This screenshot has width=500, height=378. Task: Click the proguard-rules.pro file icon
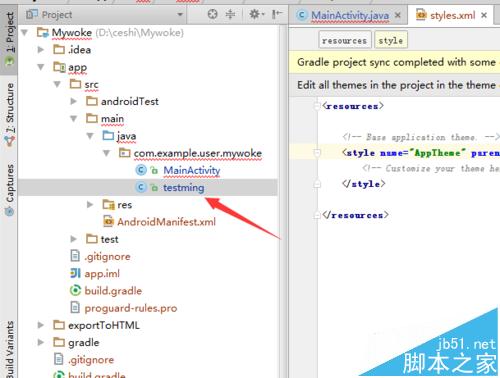tap(75, 308)
